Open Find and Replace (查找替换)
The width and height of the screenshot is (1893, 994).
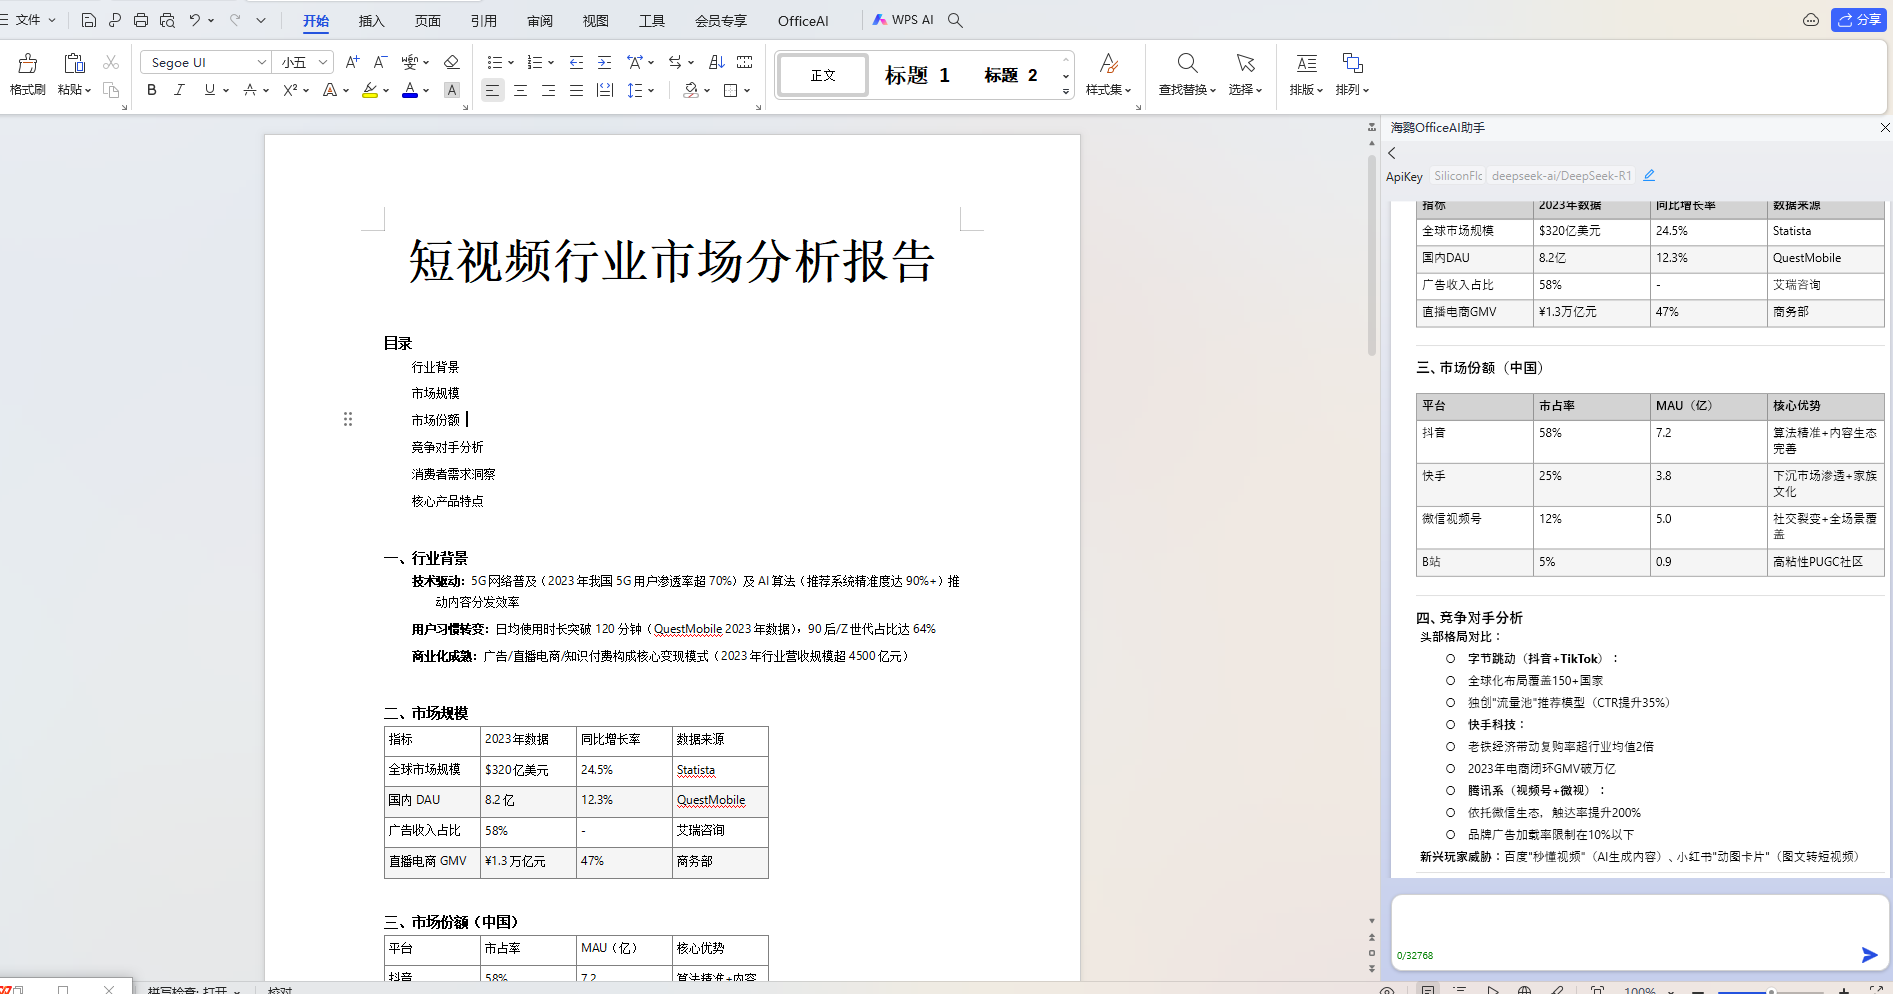pyautogui.click(x=1187, y=74)
